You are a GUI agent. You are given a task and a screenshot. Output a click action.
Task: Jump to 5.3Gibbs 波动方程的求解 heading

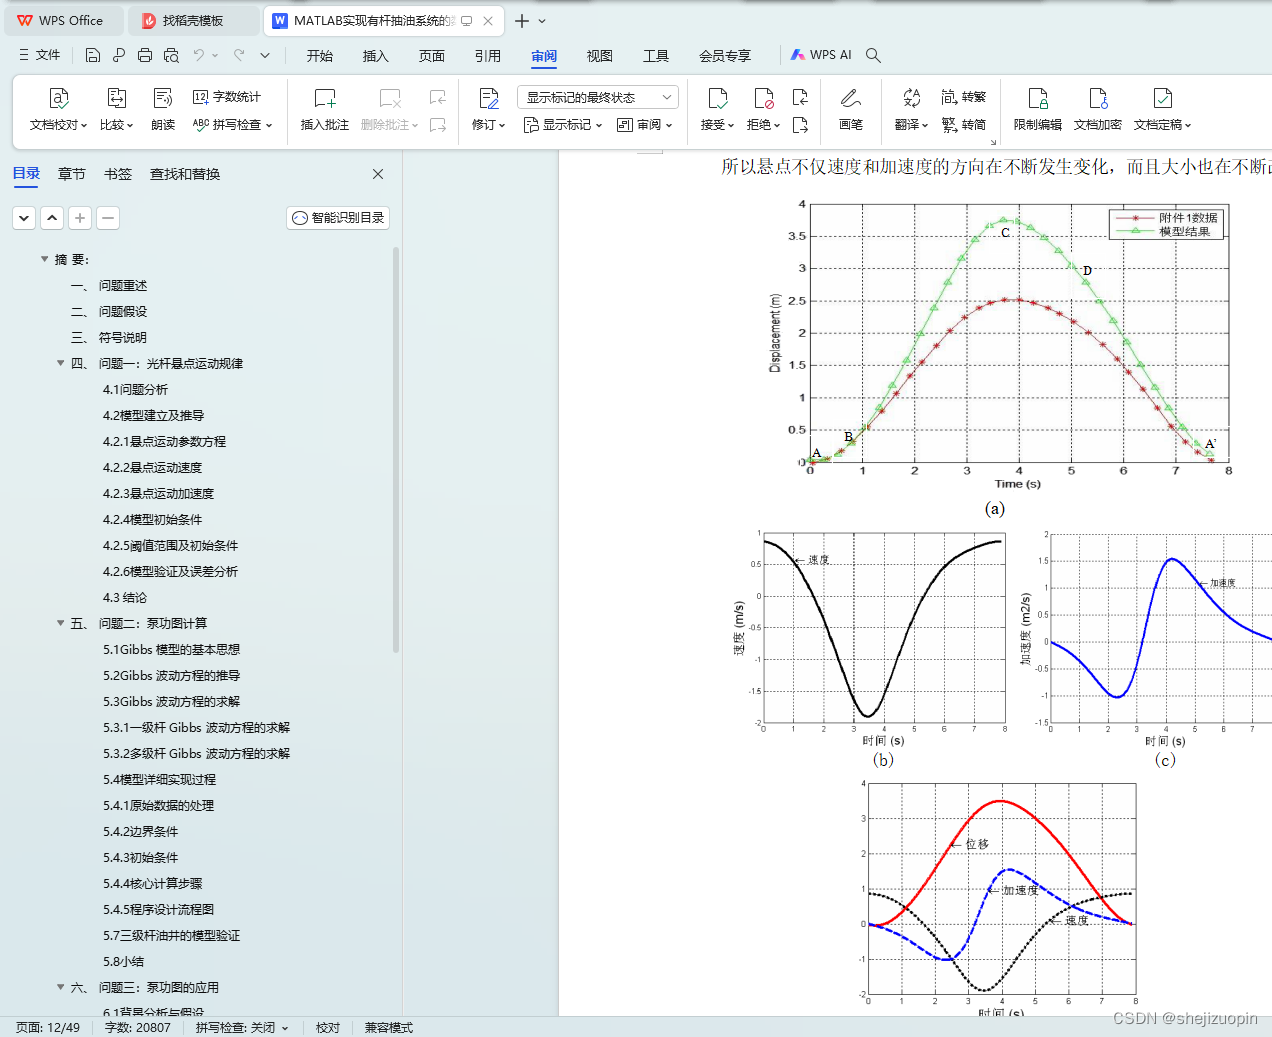(x=171, y=701)
